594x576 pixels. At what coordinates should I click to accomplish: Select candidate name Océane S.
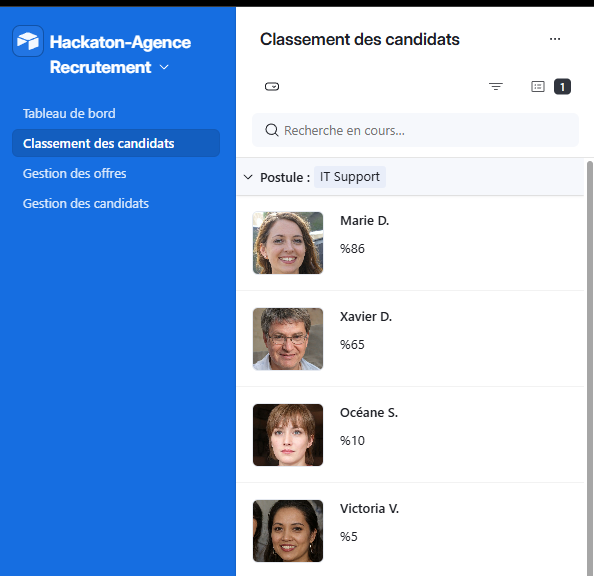click(x=369, y=412)
